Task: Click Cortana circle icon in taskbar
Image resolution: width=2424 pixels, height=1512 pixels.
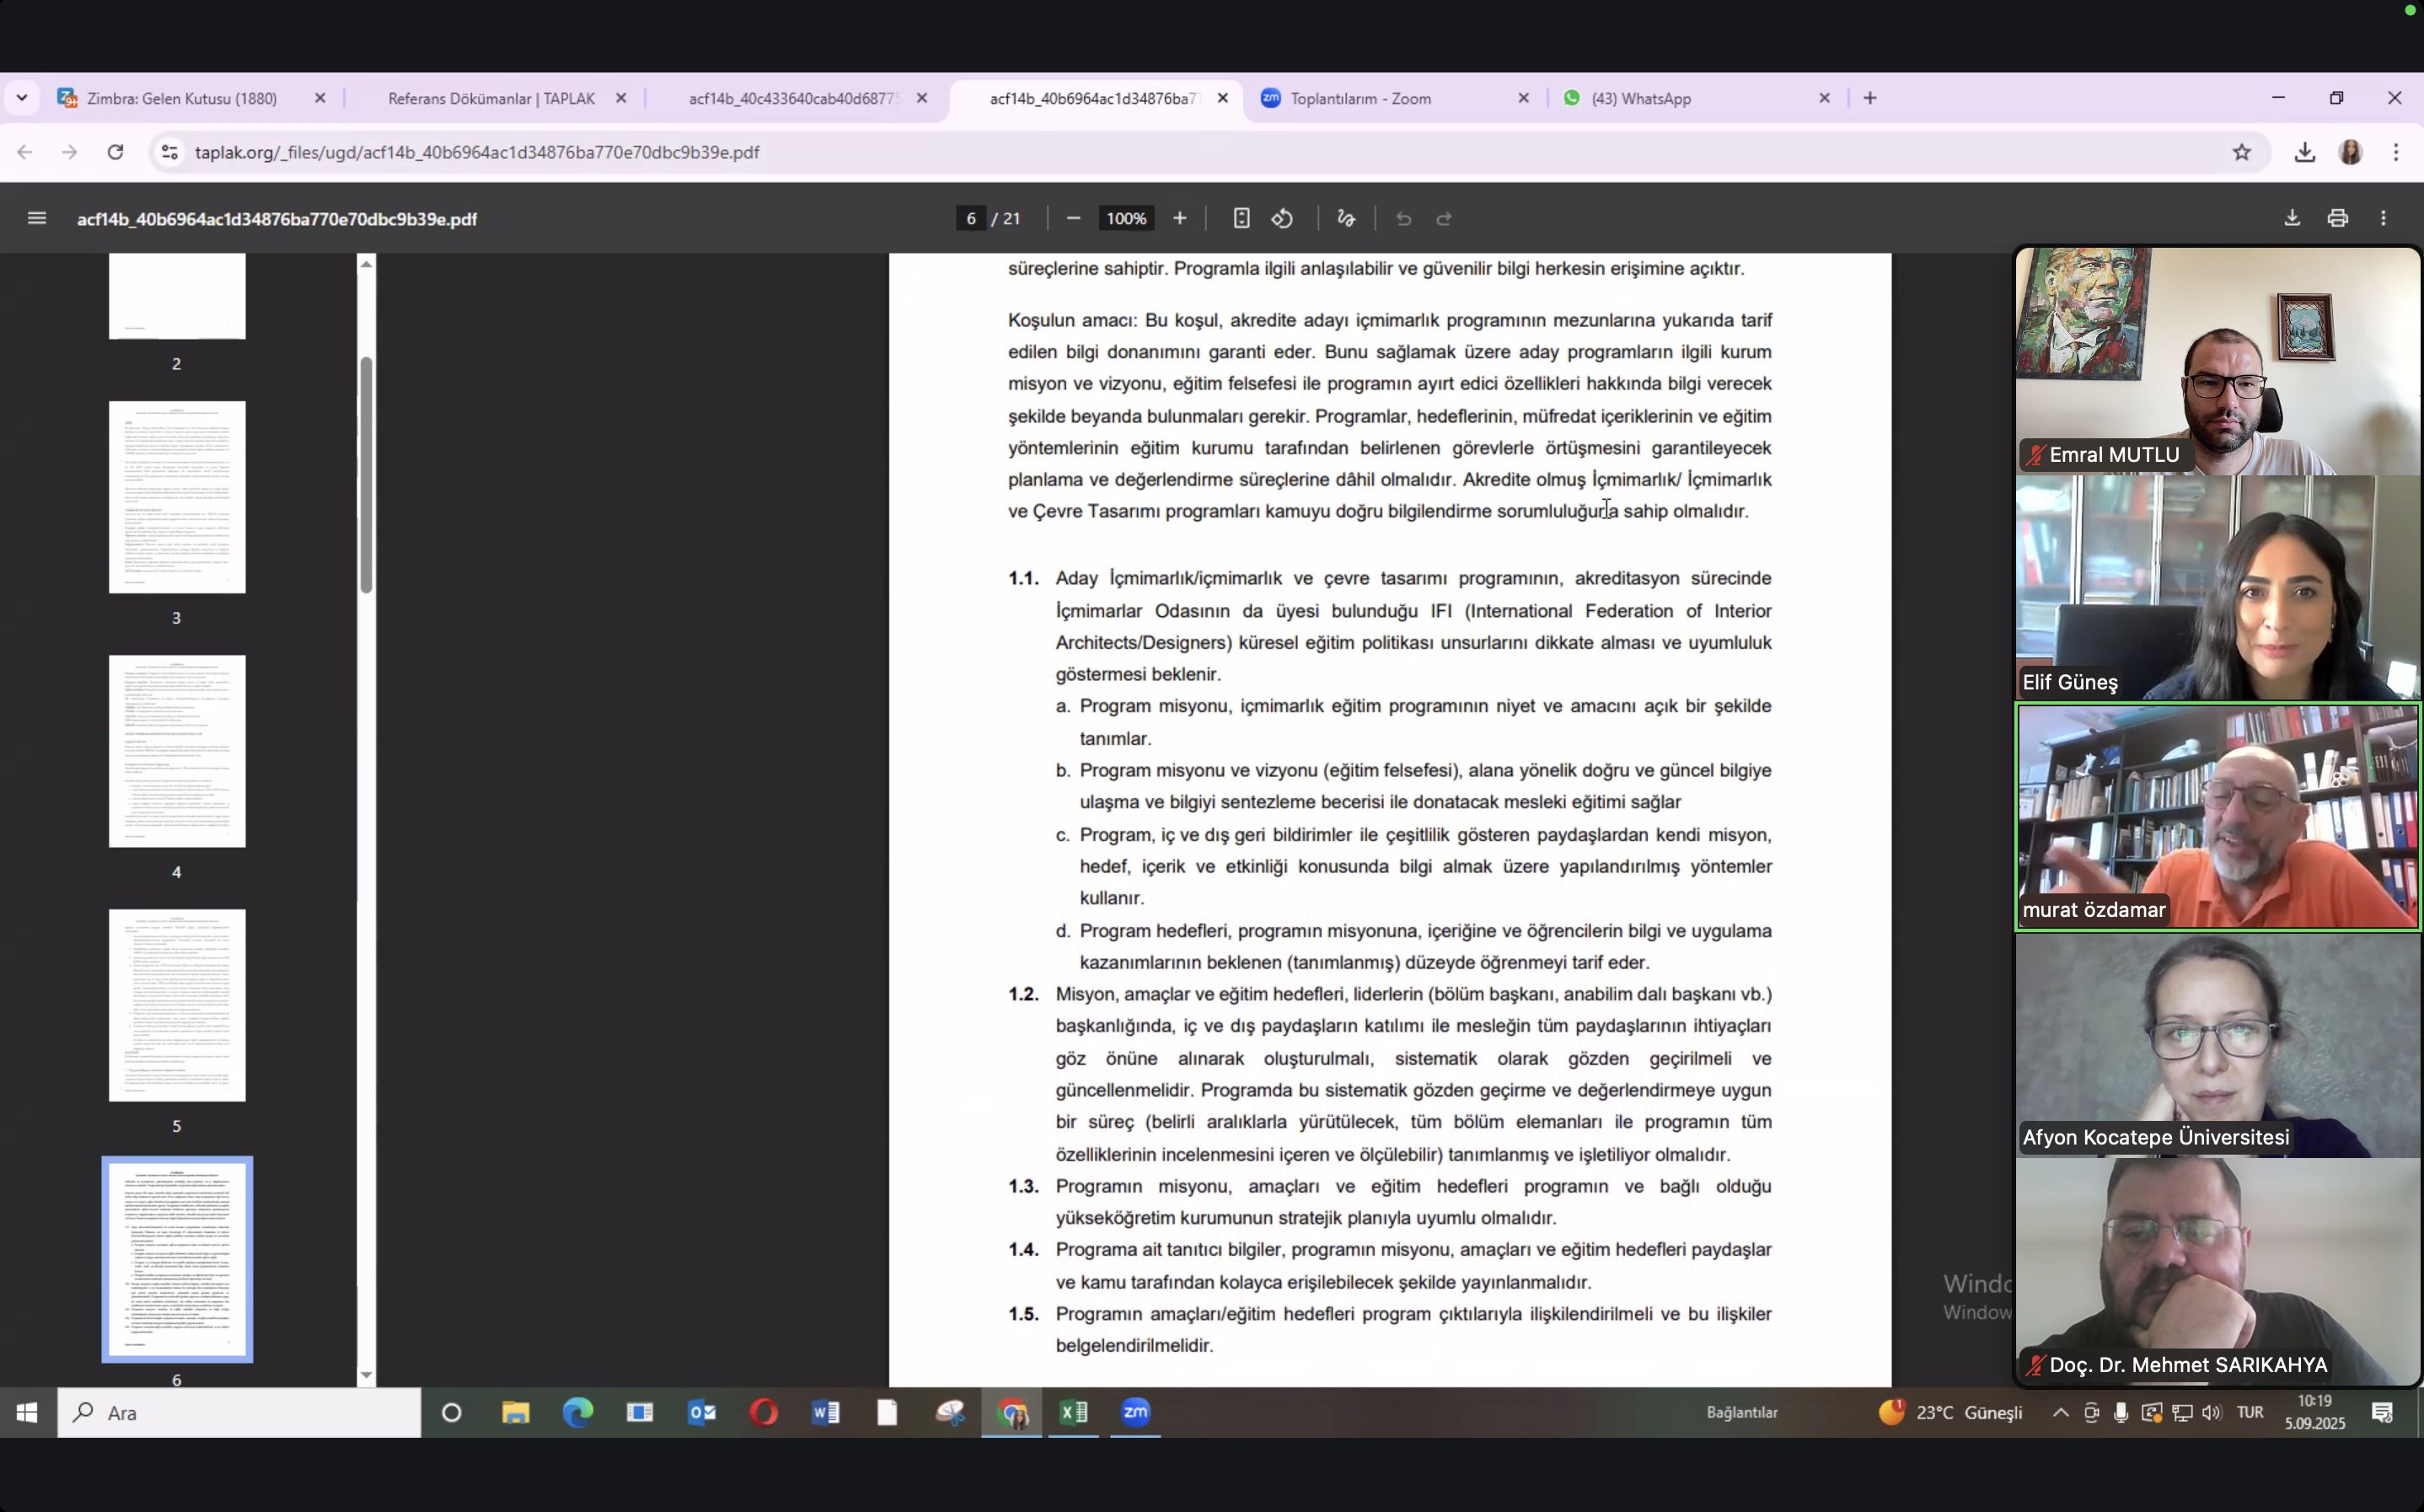Action: coord(452,1412)
